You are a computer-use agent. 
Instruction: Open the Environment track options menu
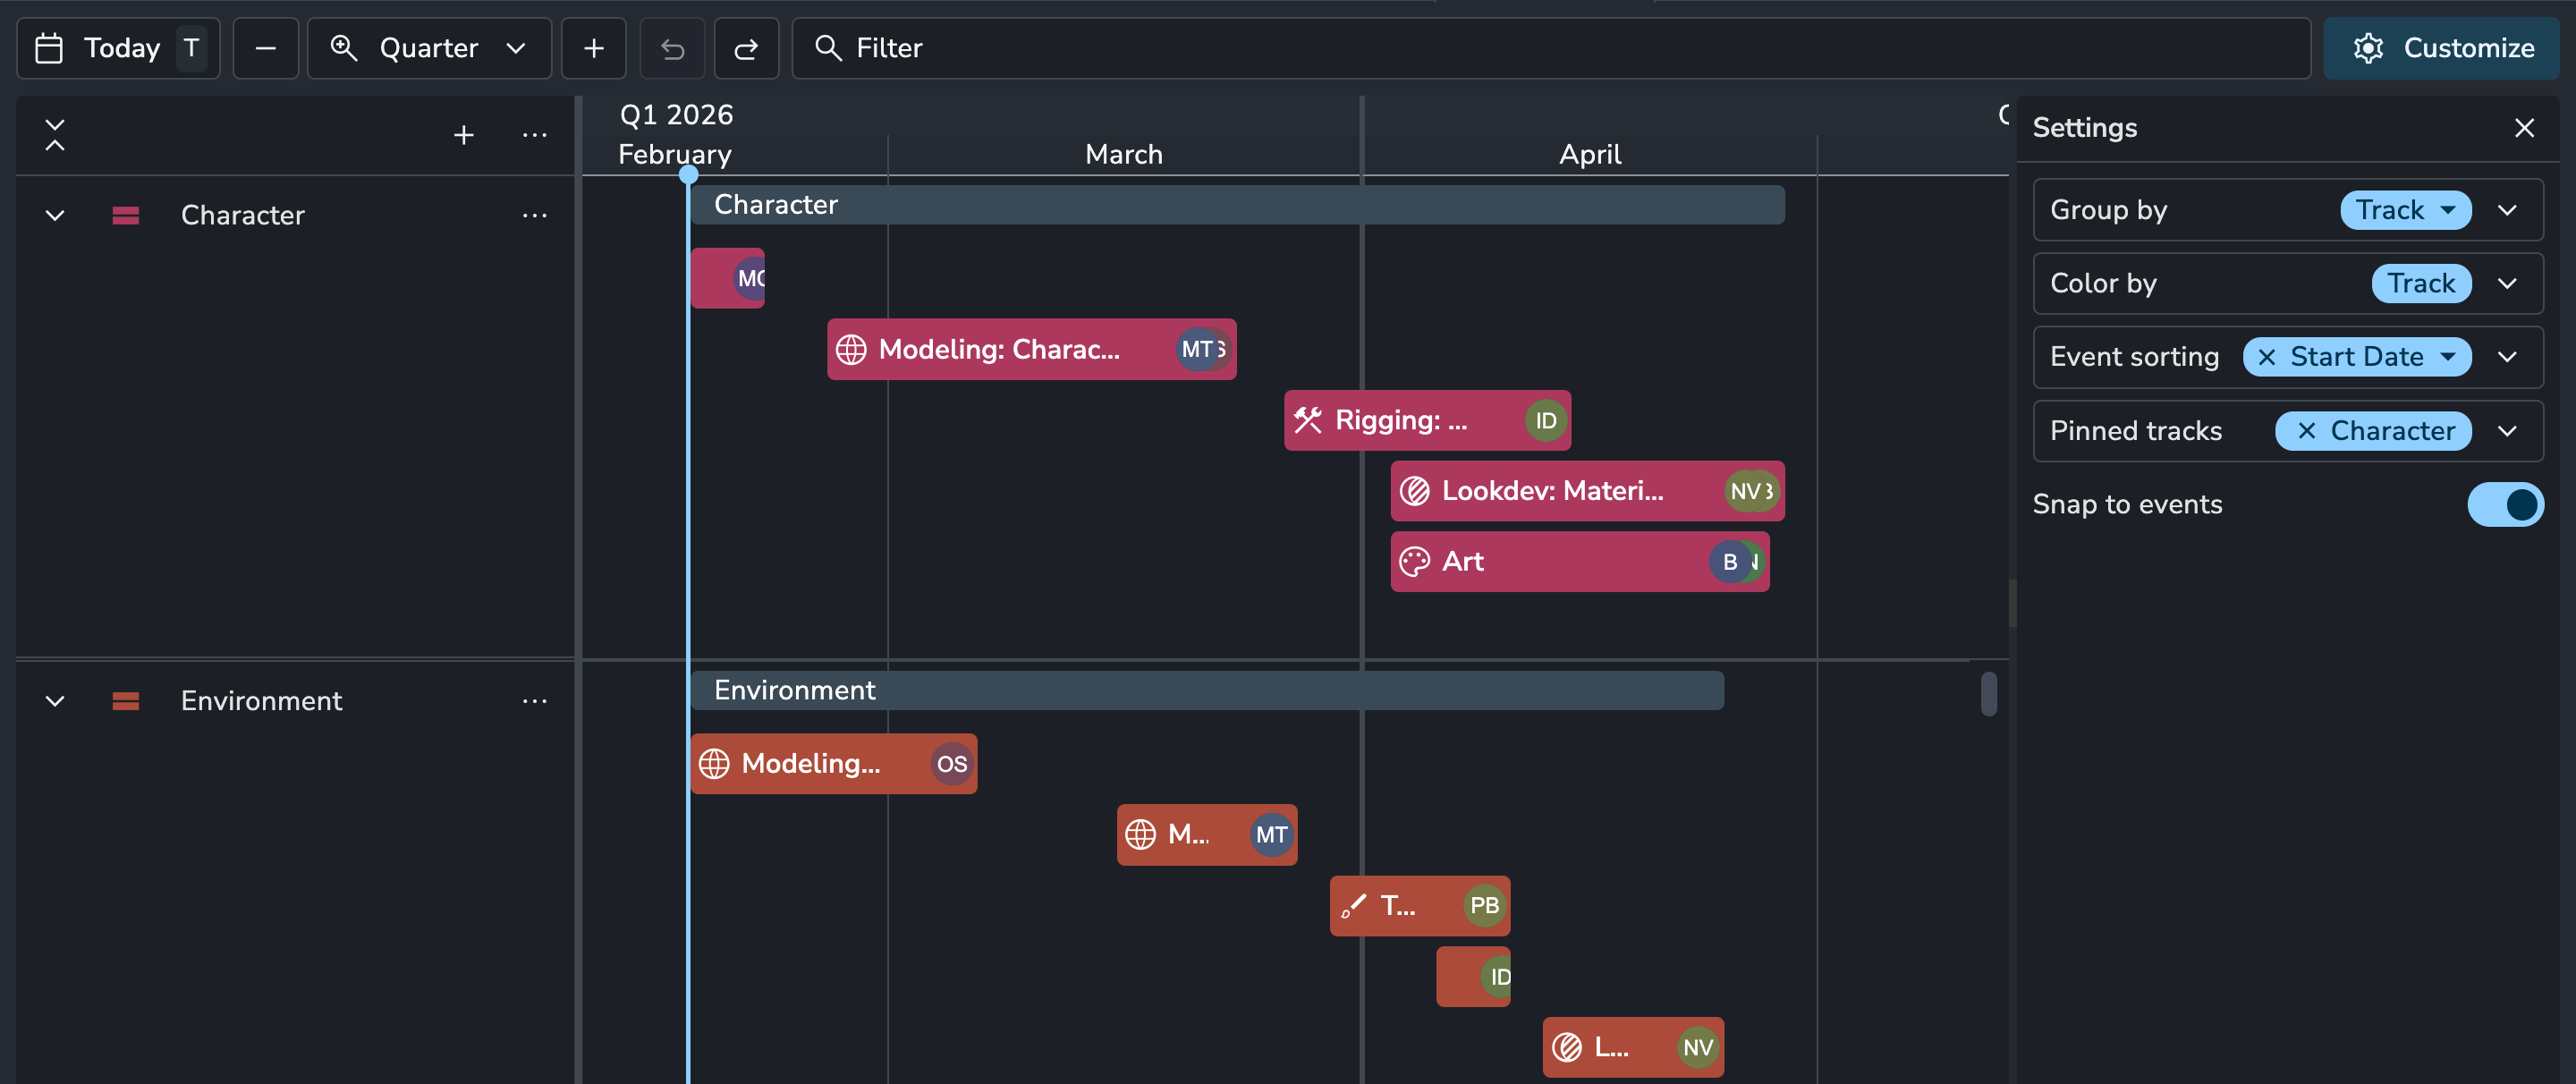536,700
